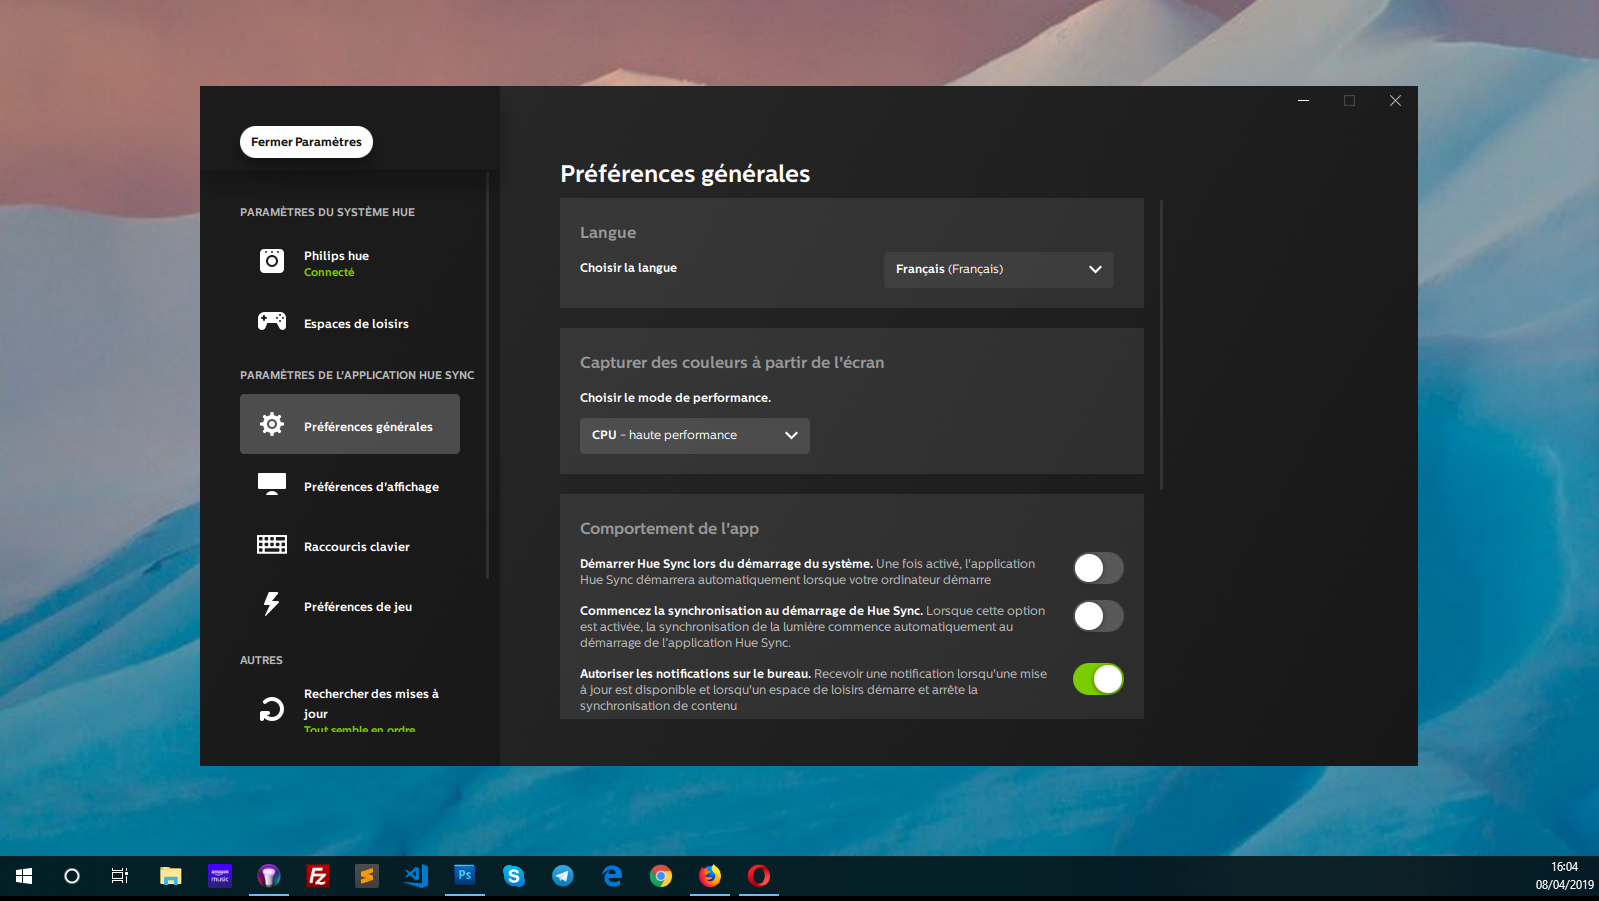The width and height of the screenshot is (1599, 901).
Task: Click the main settings panel scrollbar
Action: (x=1161, y=345)
